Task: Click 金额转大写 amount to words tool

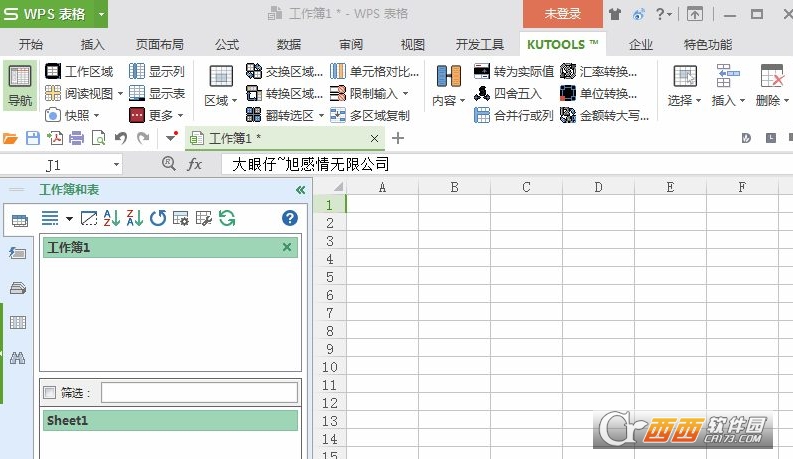Action: [604, 115]
